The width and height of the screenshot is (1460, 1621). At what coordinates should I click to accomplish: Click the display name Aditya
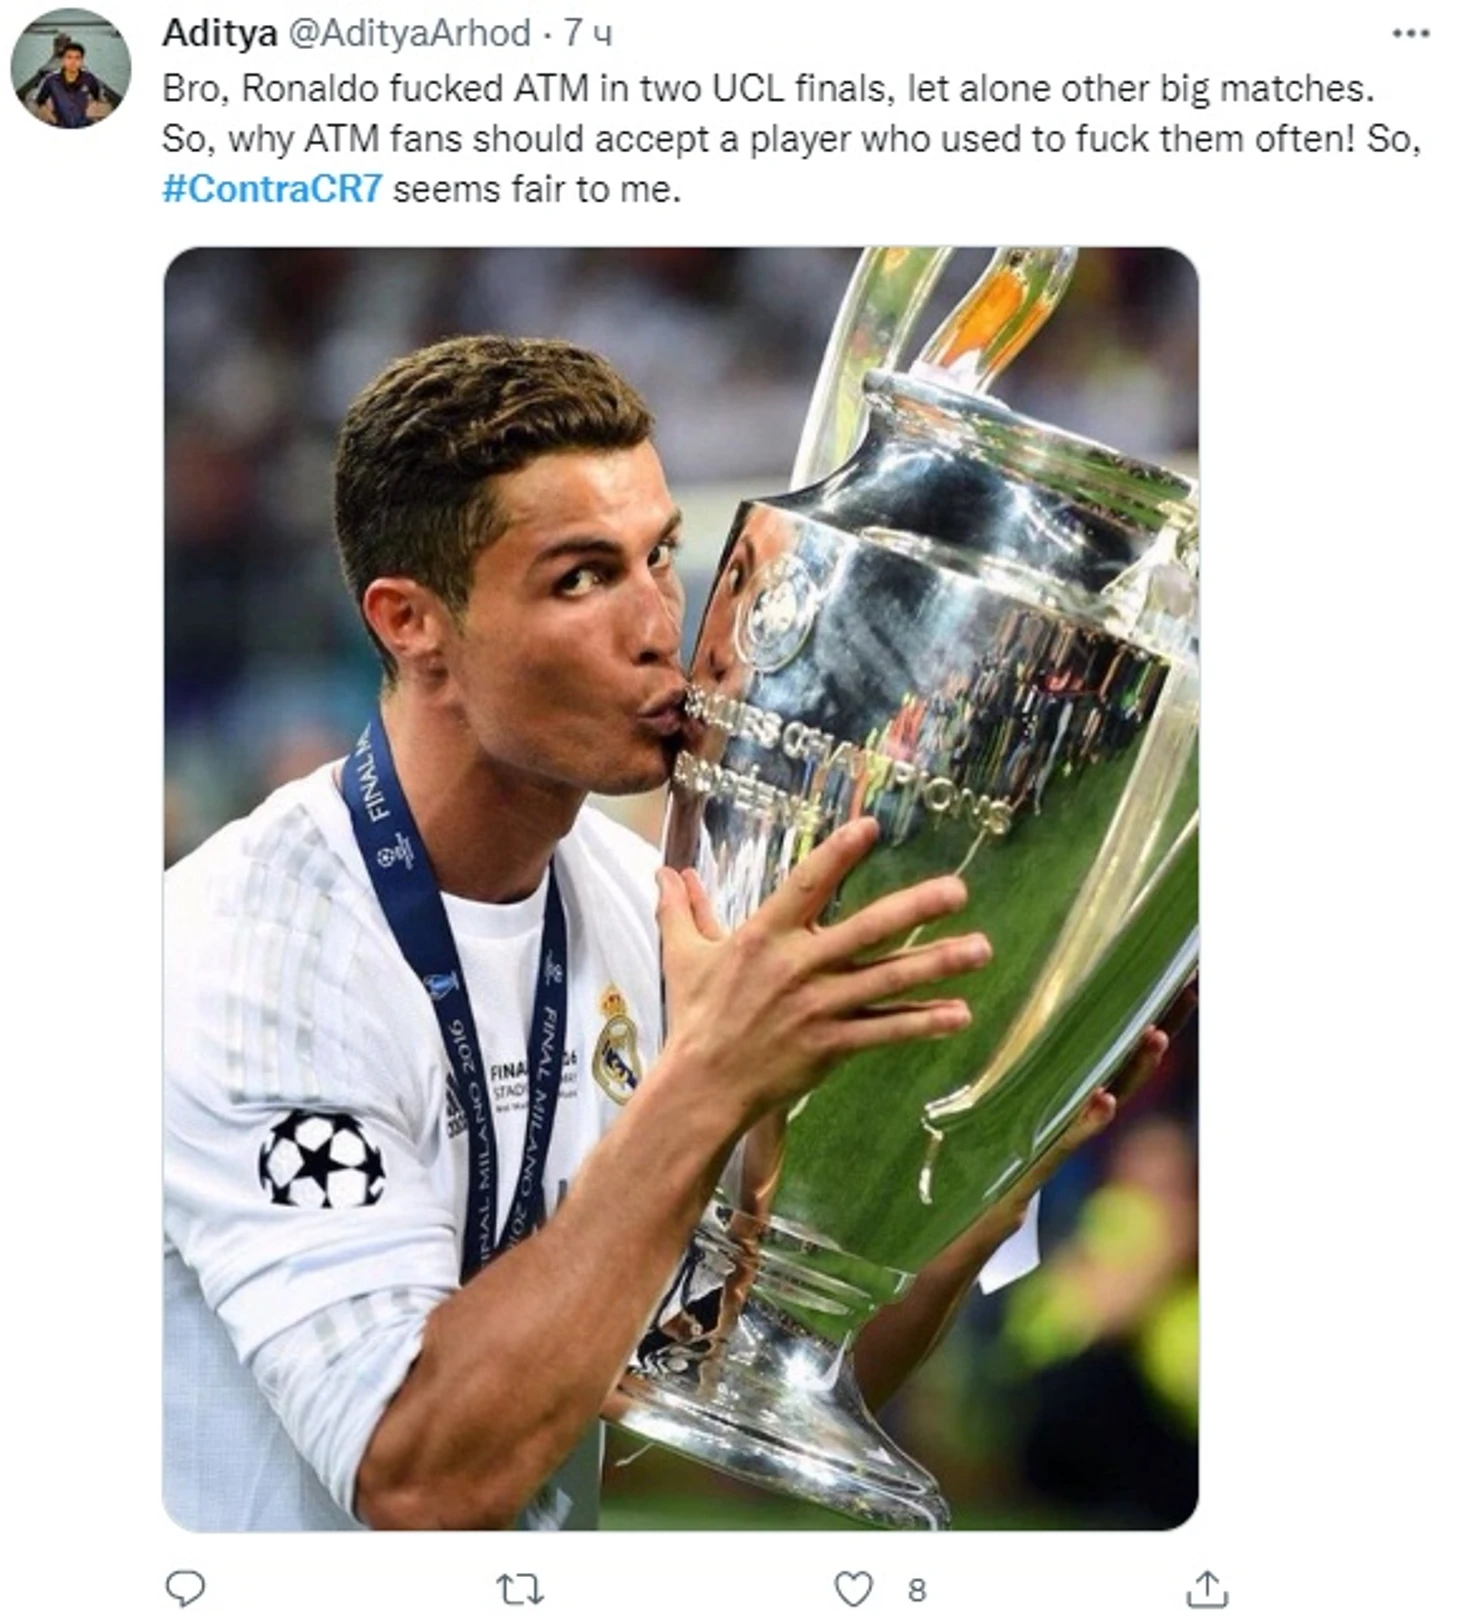point(219,34)
